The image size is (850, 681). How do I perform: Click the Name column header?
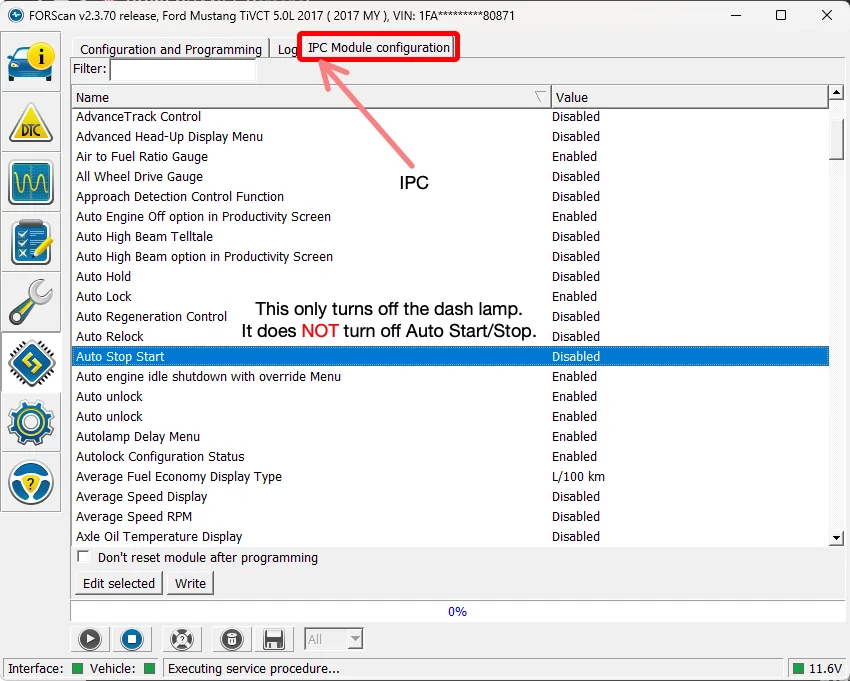311,97
